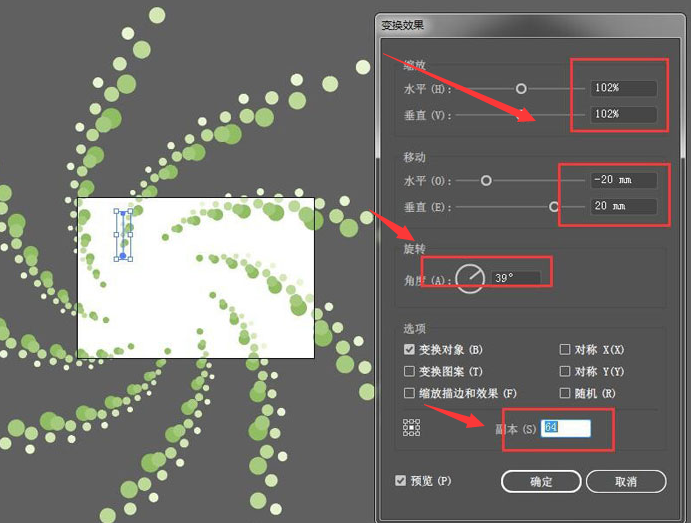Click the vertical scale 102% field
Viewport: 691px width, 523px height.
(x=623, y=114)
